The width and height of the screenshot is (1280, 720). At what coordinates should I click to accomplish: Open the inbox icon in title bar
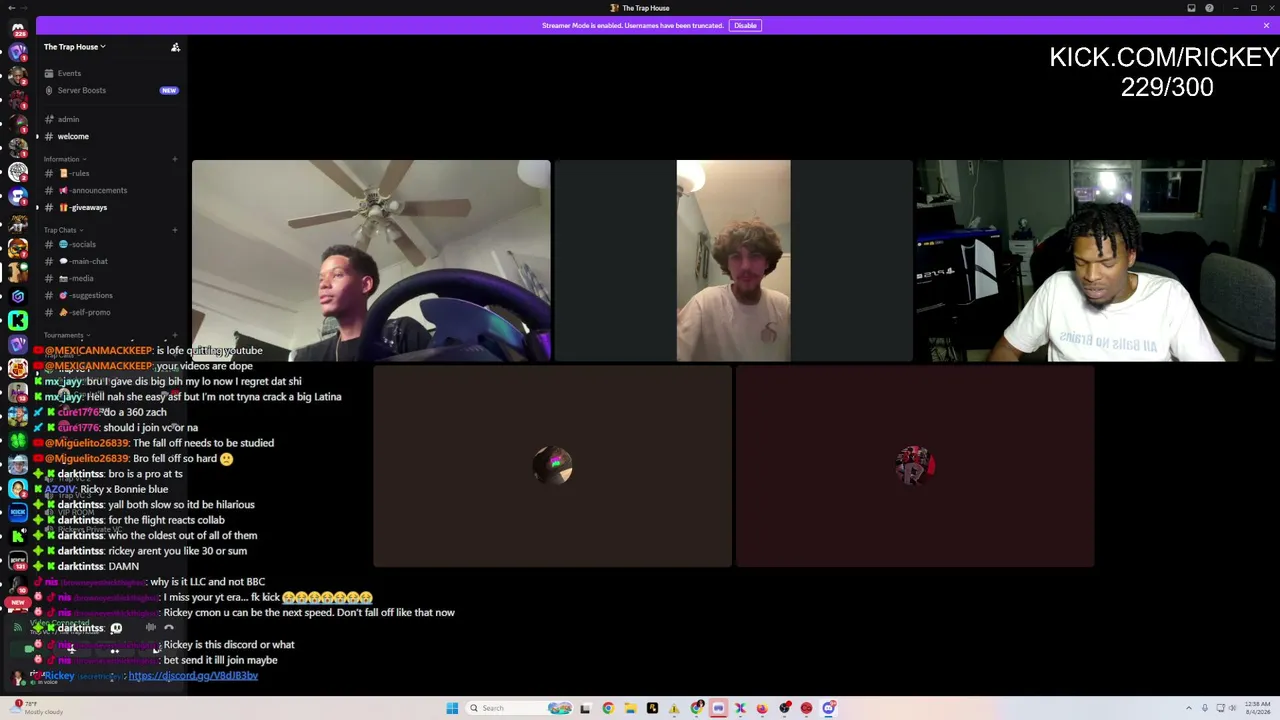pyautogui.click(x=1191, y=8)
